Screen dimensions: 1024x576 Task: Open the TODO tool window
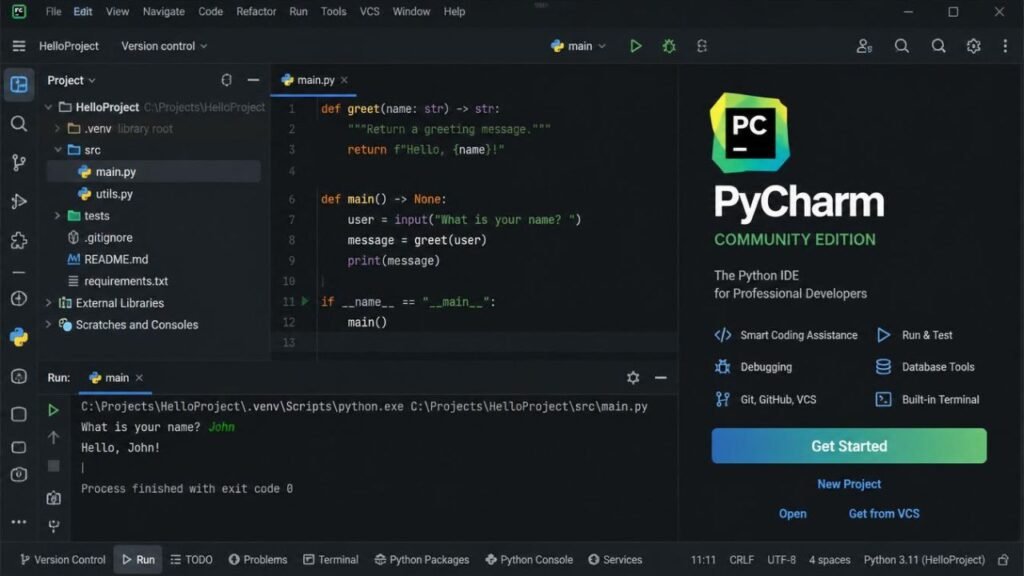(x=191, y=560)
